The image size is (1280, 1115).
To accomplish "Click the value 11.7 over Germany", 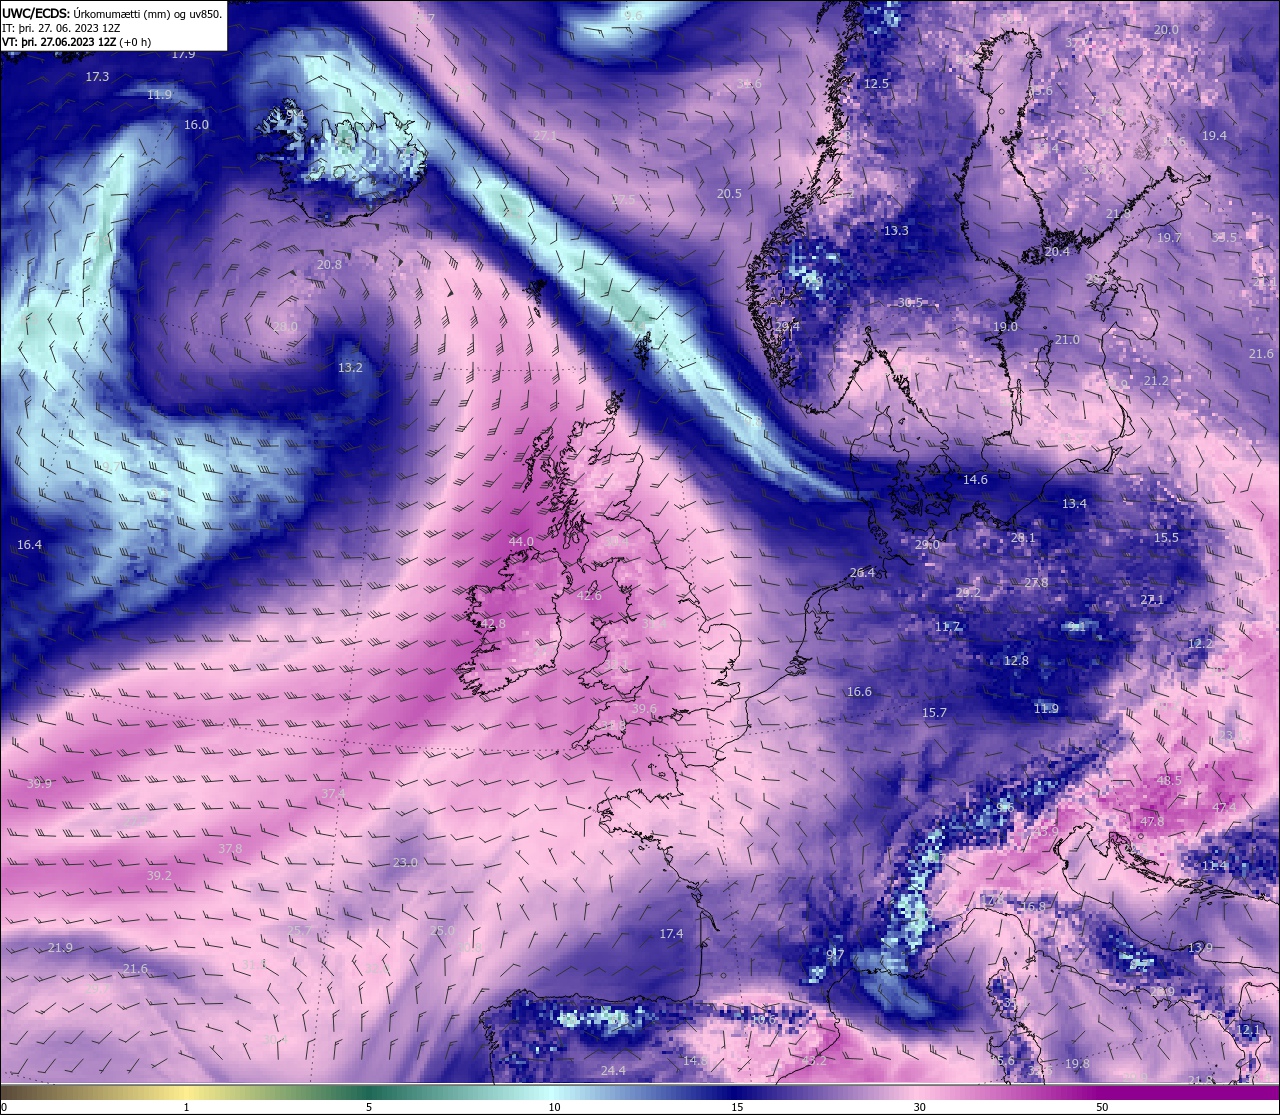I will (947, 626).
